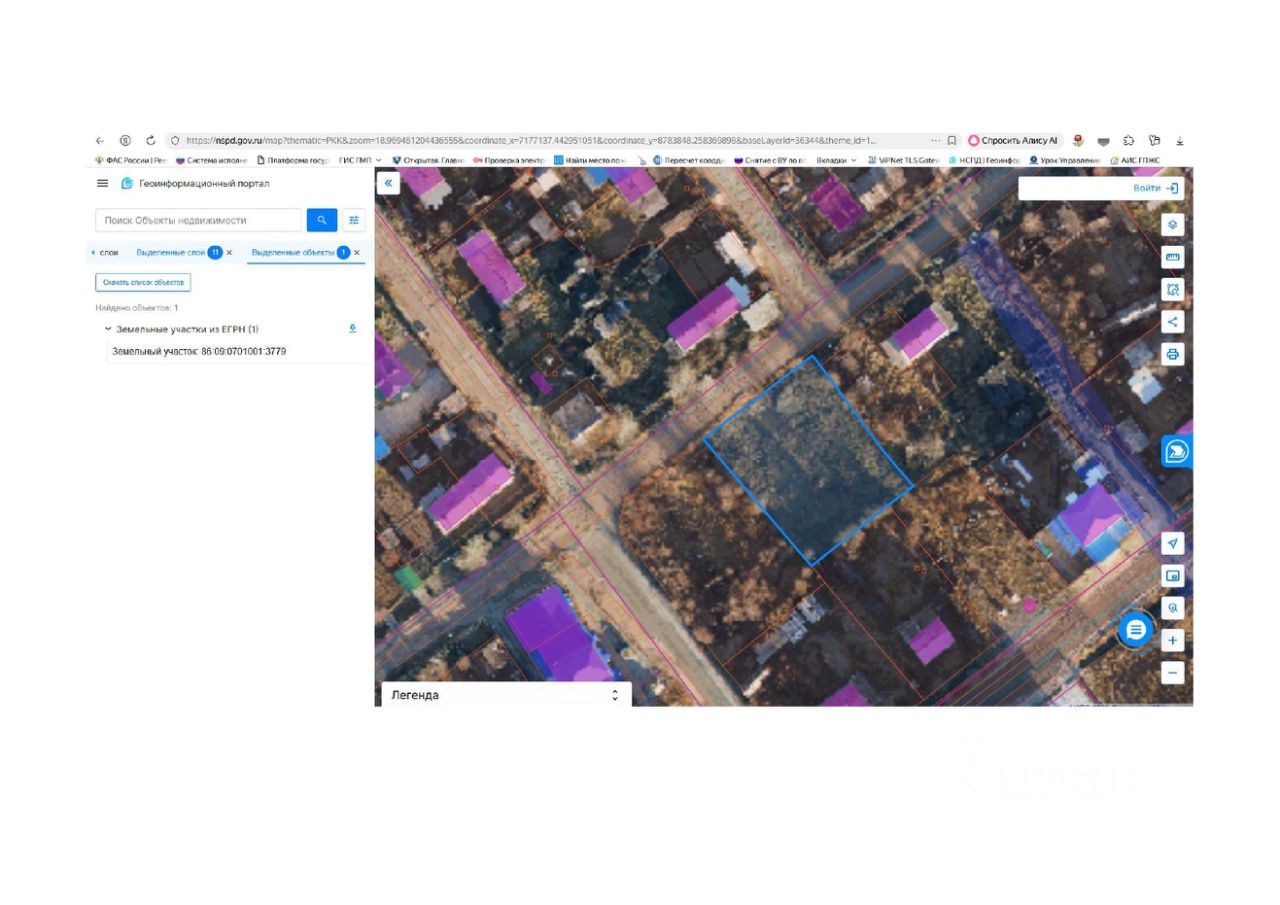Open the Урок Управление bookmark
1280x905 pixels.
pos(1065,160)
